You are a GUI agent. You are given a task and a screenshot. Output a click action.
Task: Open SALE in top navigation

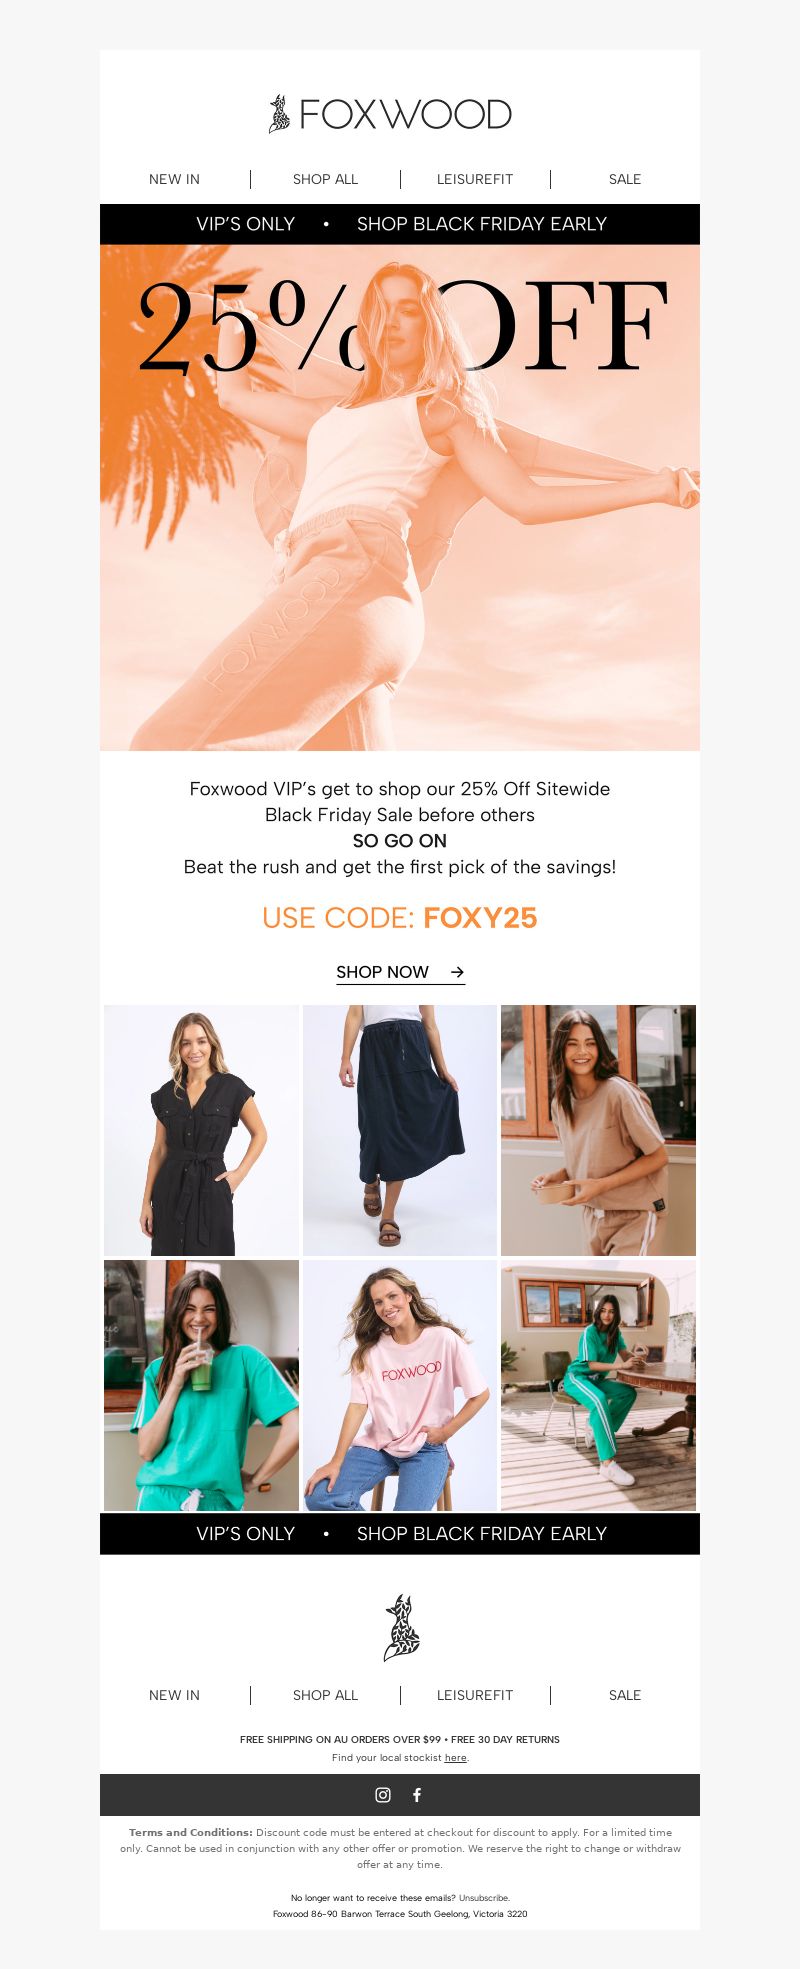[x=625, y=179]
